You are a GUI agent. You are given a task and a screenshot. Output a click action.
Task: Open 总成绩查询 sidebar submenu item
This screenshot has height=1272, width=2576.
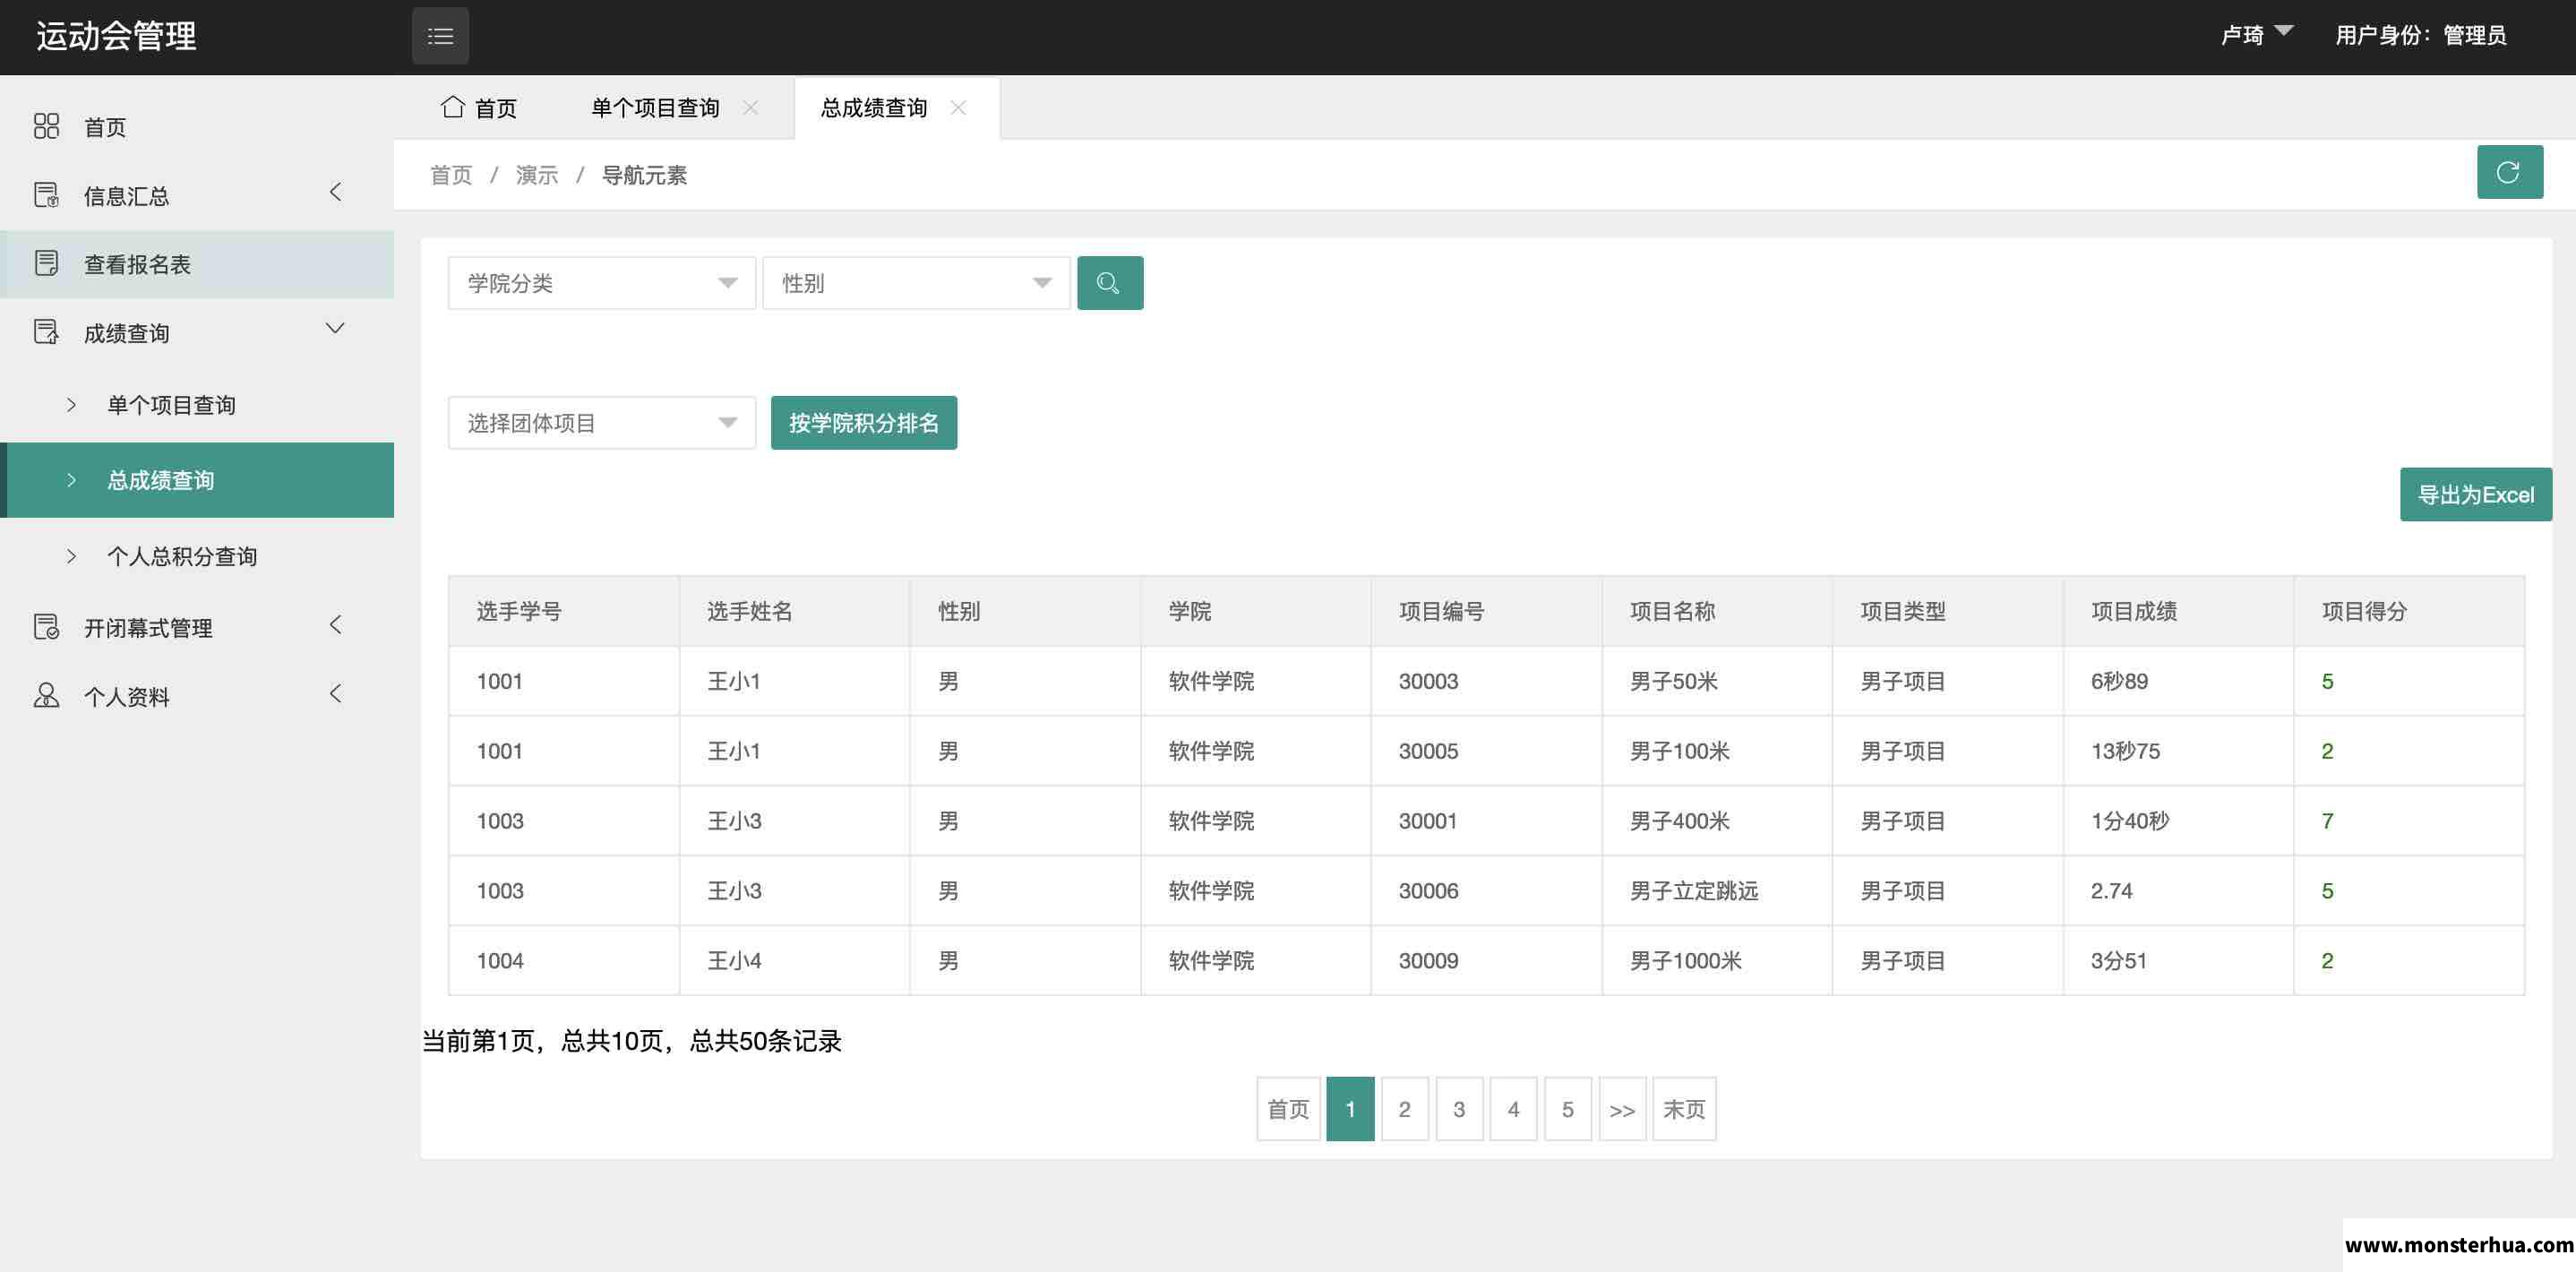[x=197, y=480]
